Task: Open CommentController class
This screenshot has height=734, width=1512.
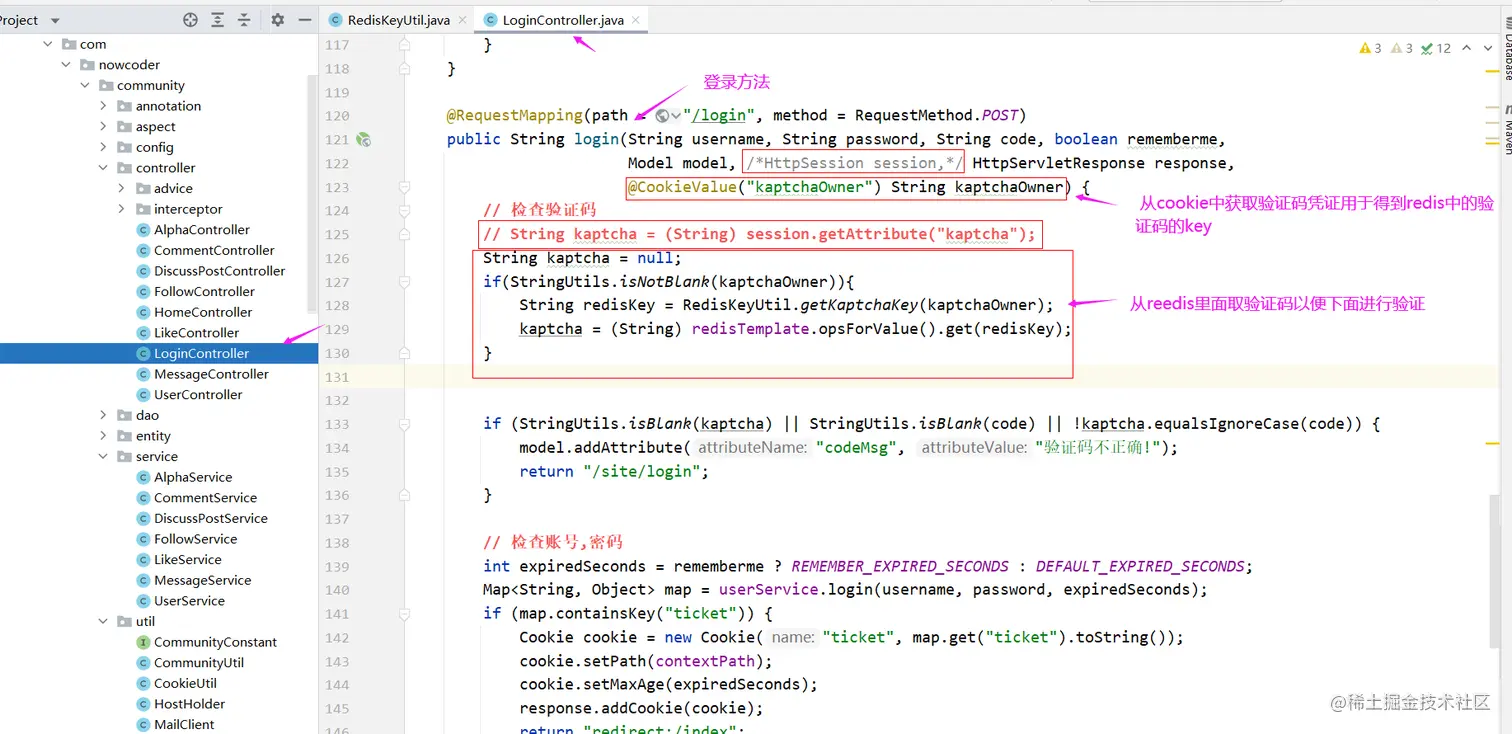Action: coord(214,250)
